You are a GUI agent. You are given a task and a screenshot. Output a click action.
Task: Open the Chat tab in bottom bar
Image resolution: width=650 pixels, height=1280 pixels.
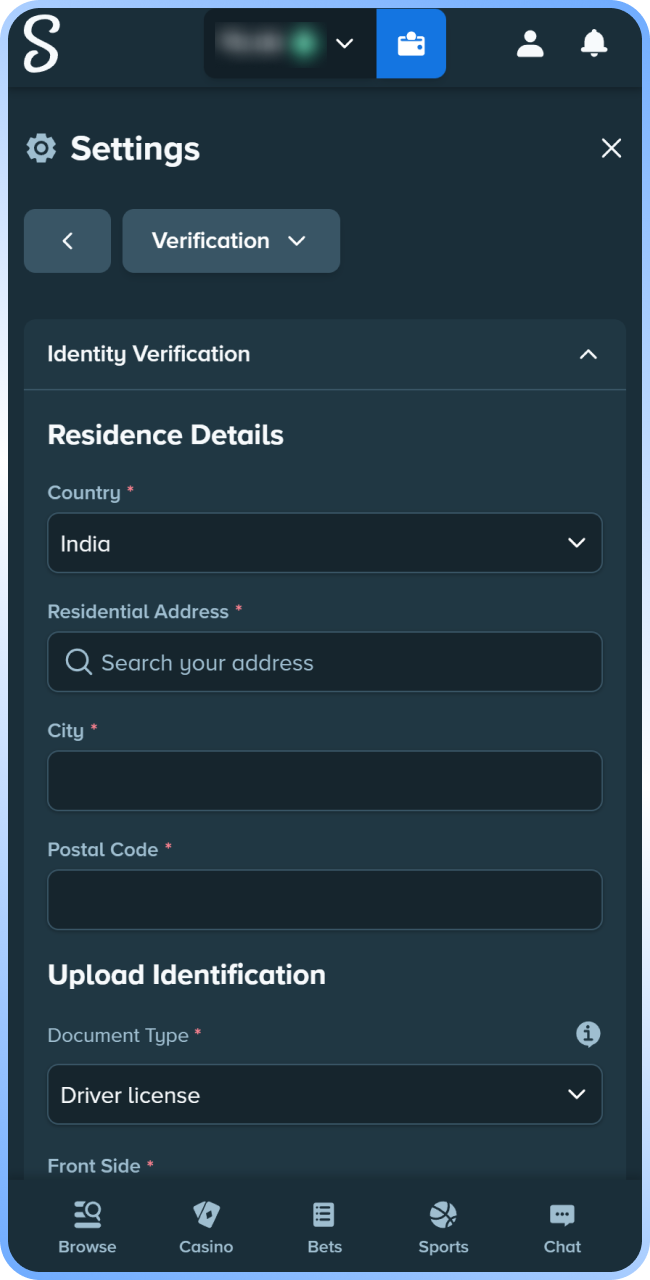click(562, 1228)
